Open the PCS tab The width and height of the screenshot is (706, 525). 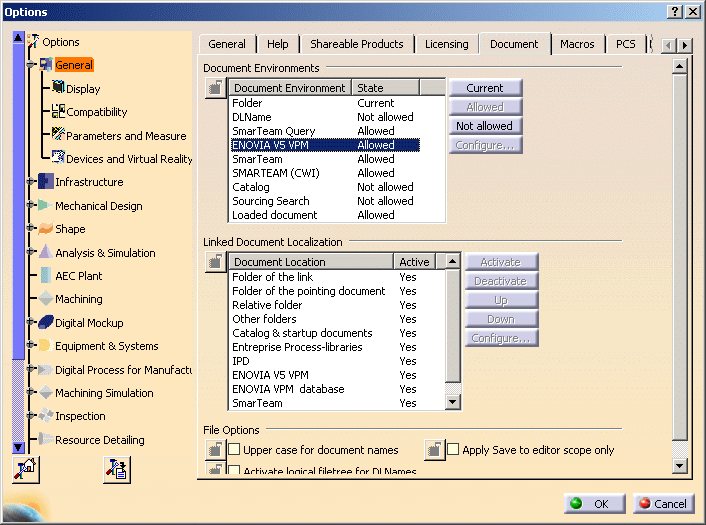(x=625, y=44)
